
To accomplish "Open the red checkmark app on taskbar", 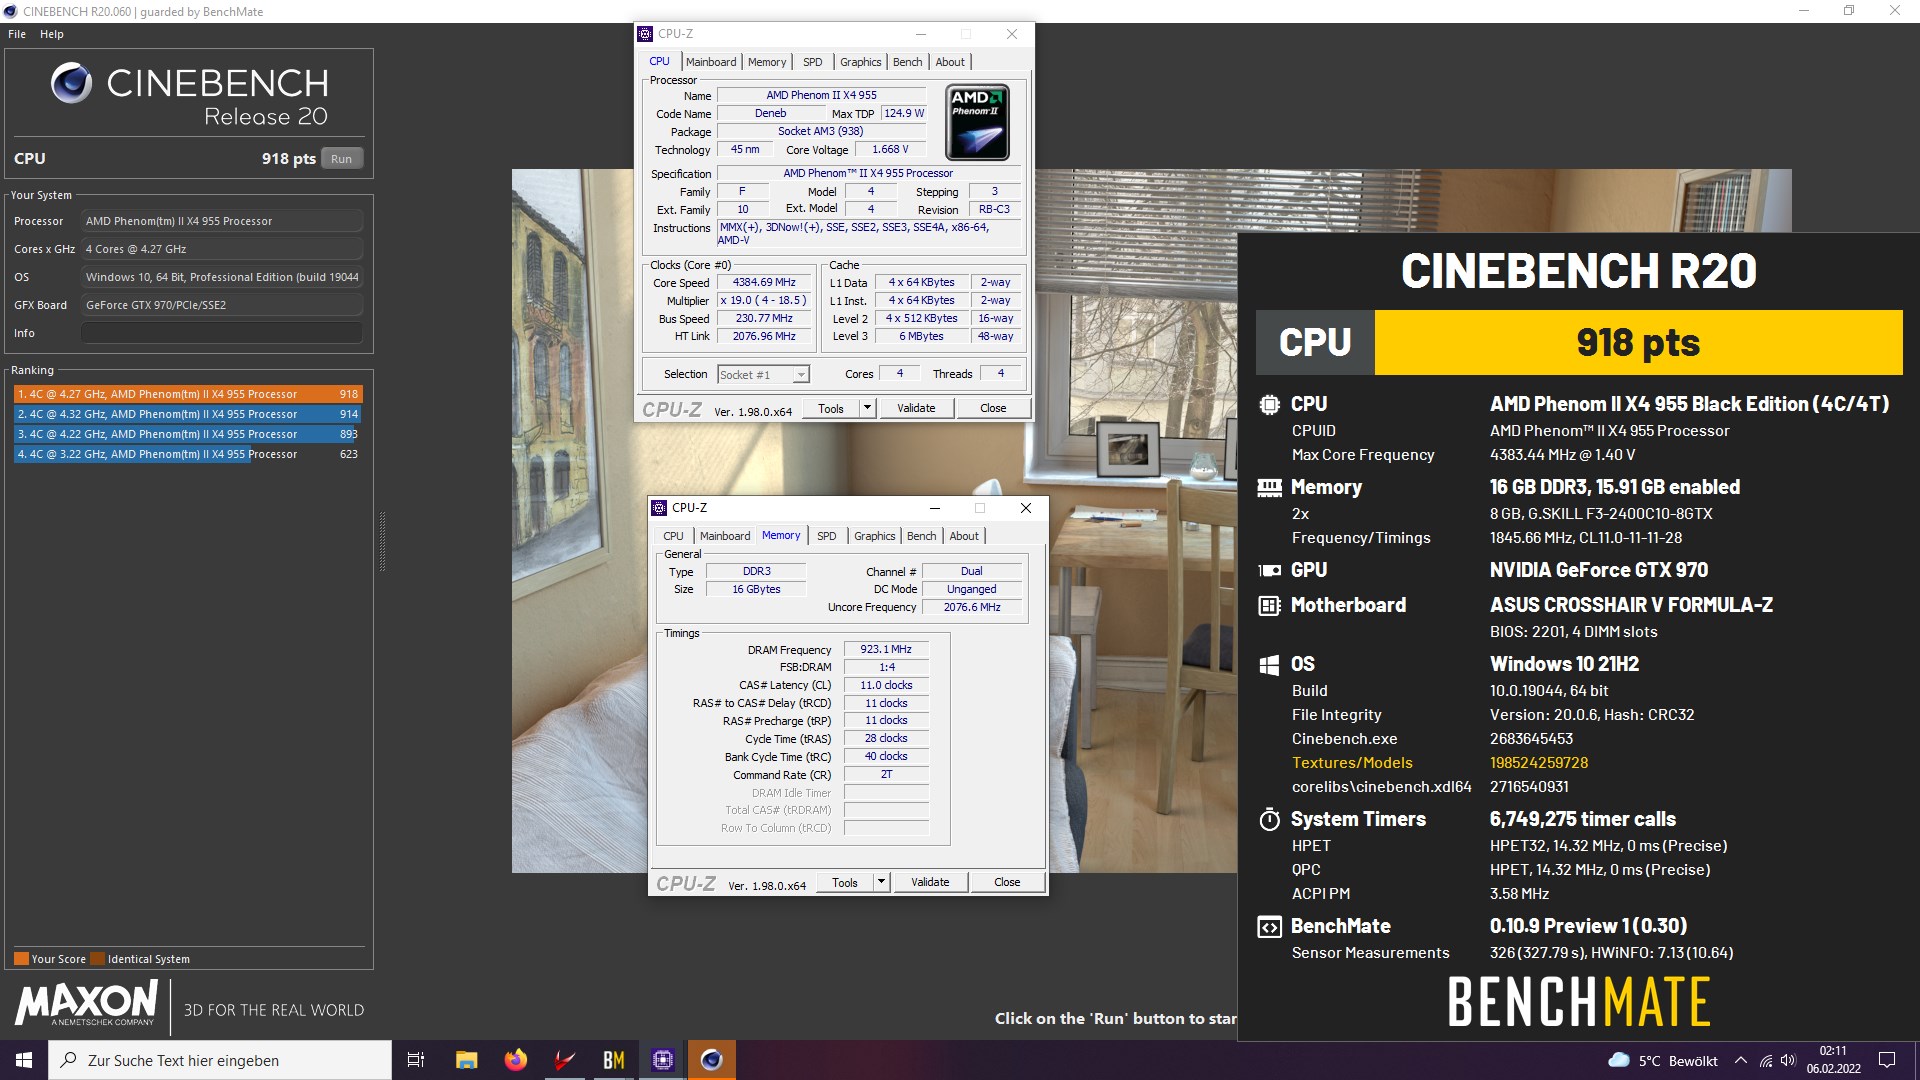I will click(564, 1060).
